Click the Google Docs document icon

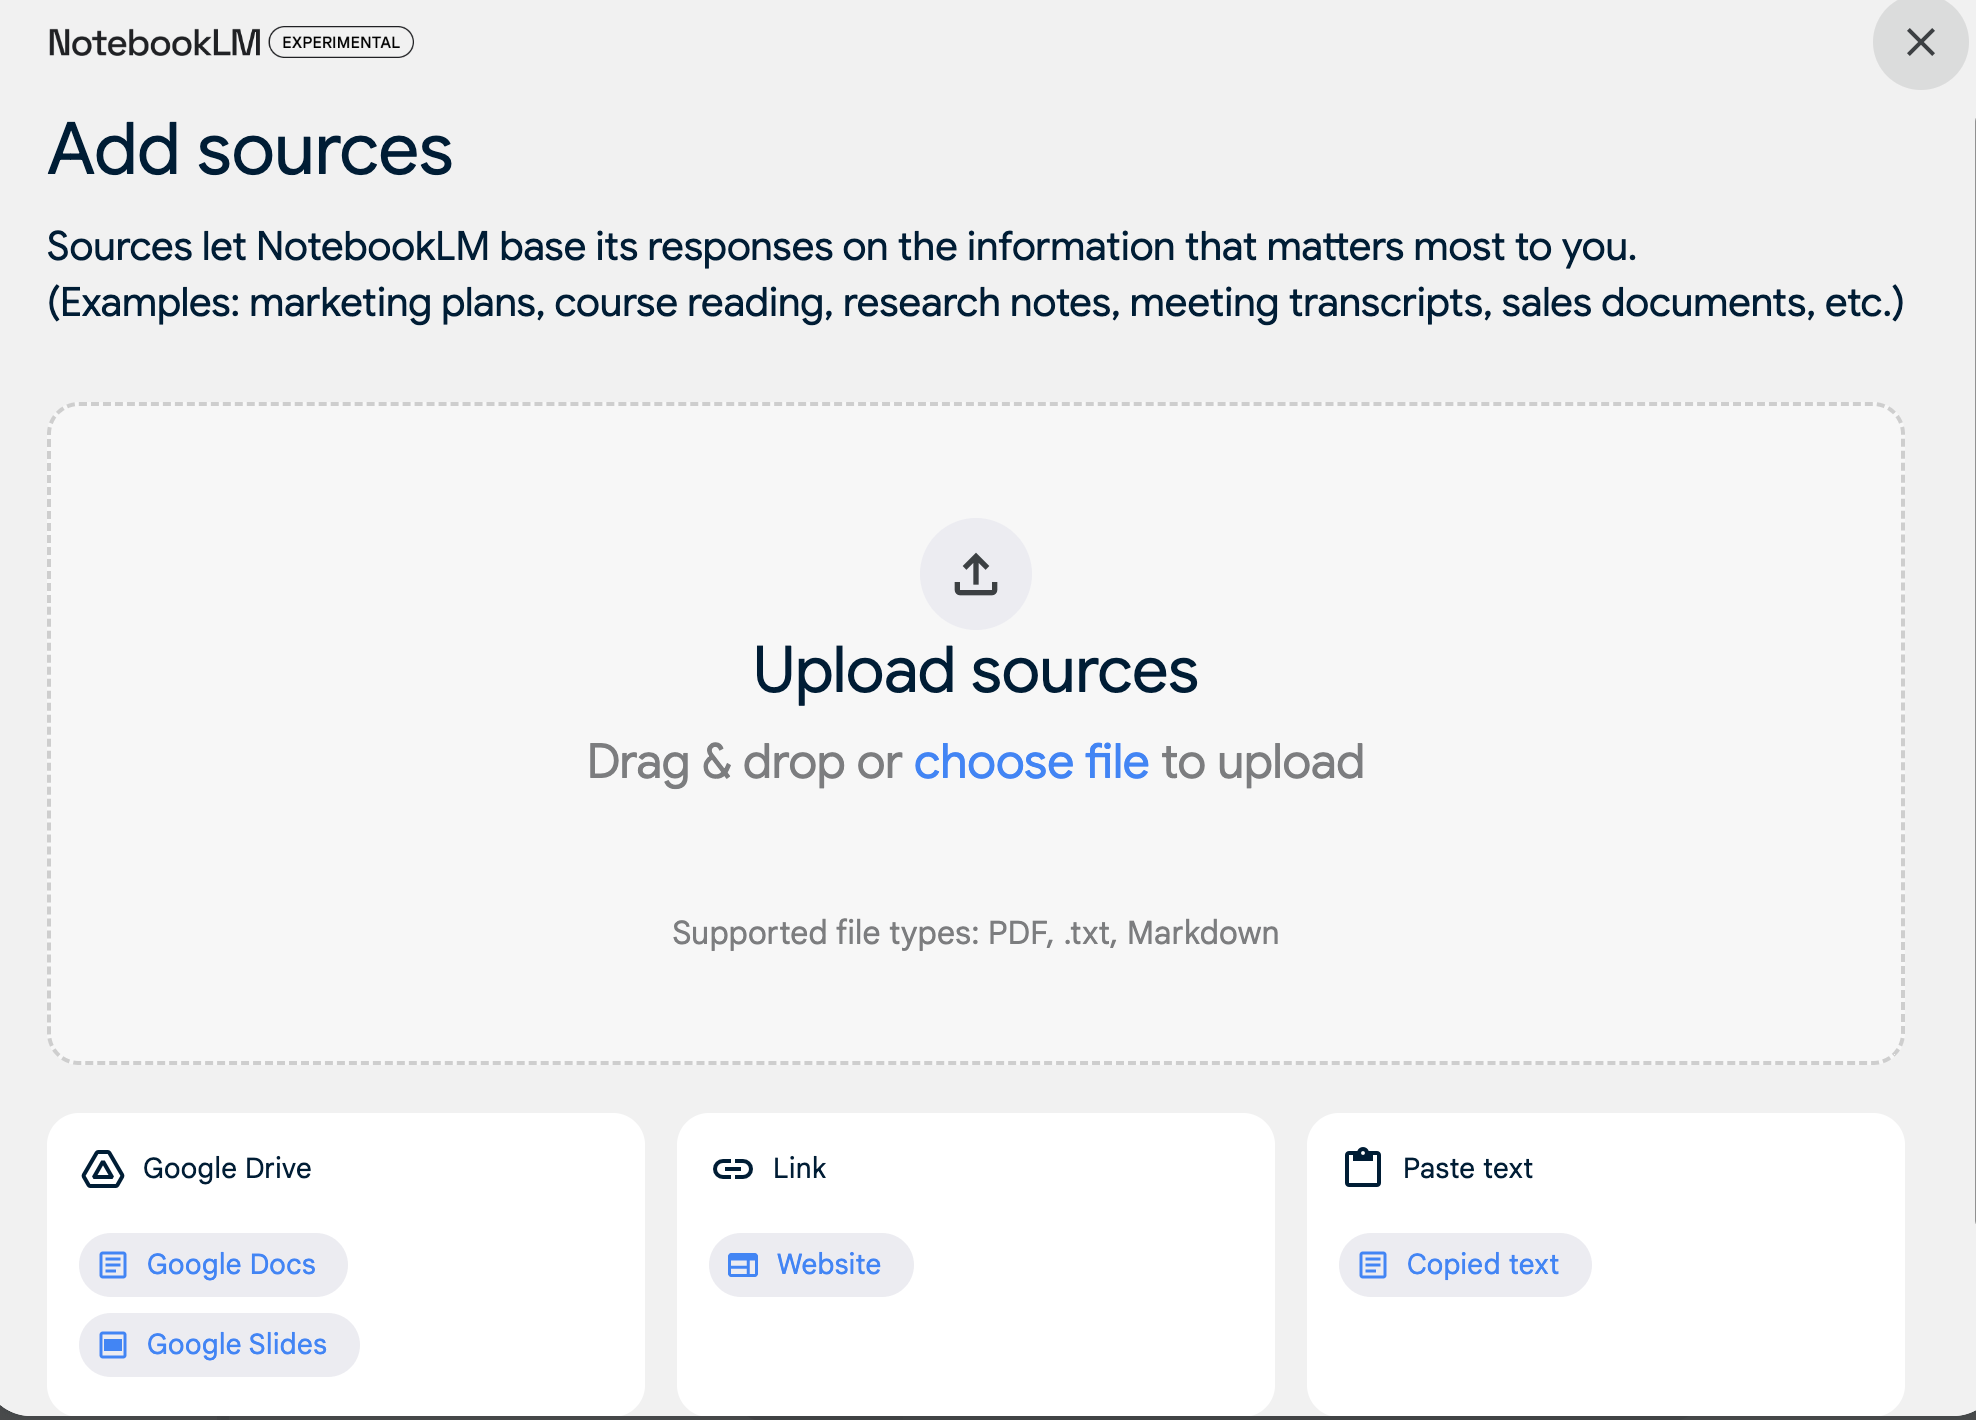[x=114, y=1265]
